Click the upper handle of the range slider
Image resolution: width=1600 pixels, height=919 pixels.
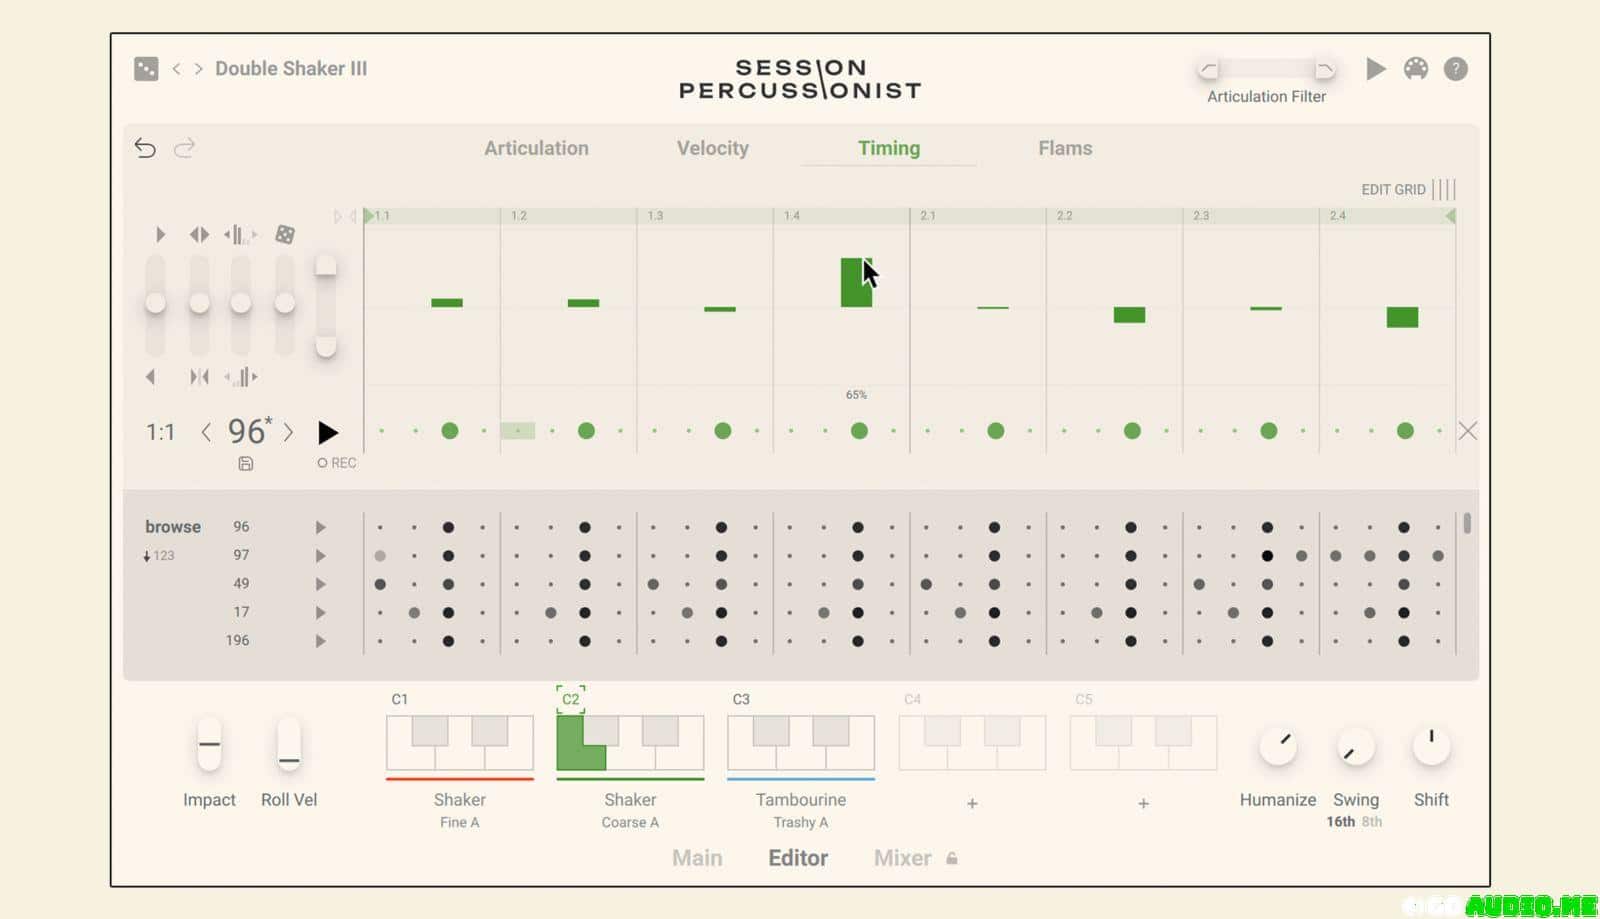point(325,265)
